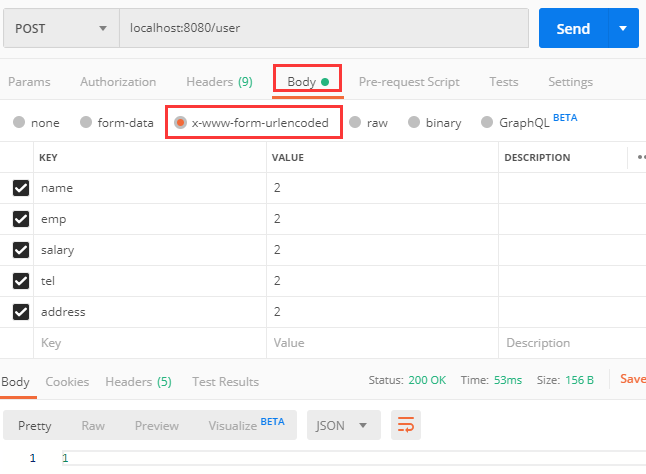Click response body line containing 1
Image resolution: width=646 pixels, height=474 pixels.
[354, 458]
